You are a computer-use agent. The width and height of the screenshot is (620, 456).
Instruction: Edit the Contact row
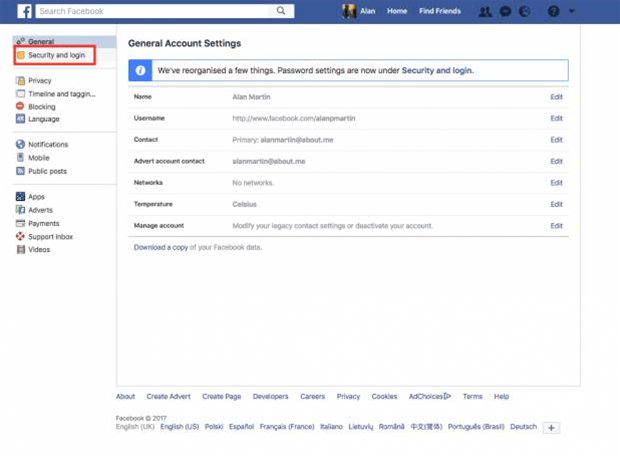click(x=556, y=140)
